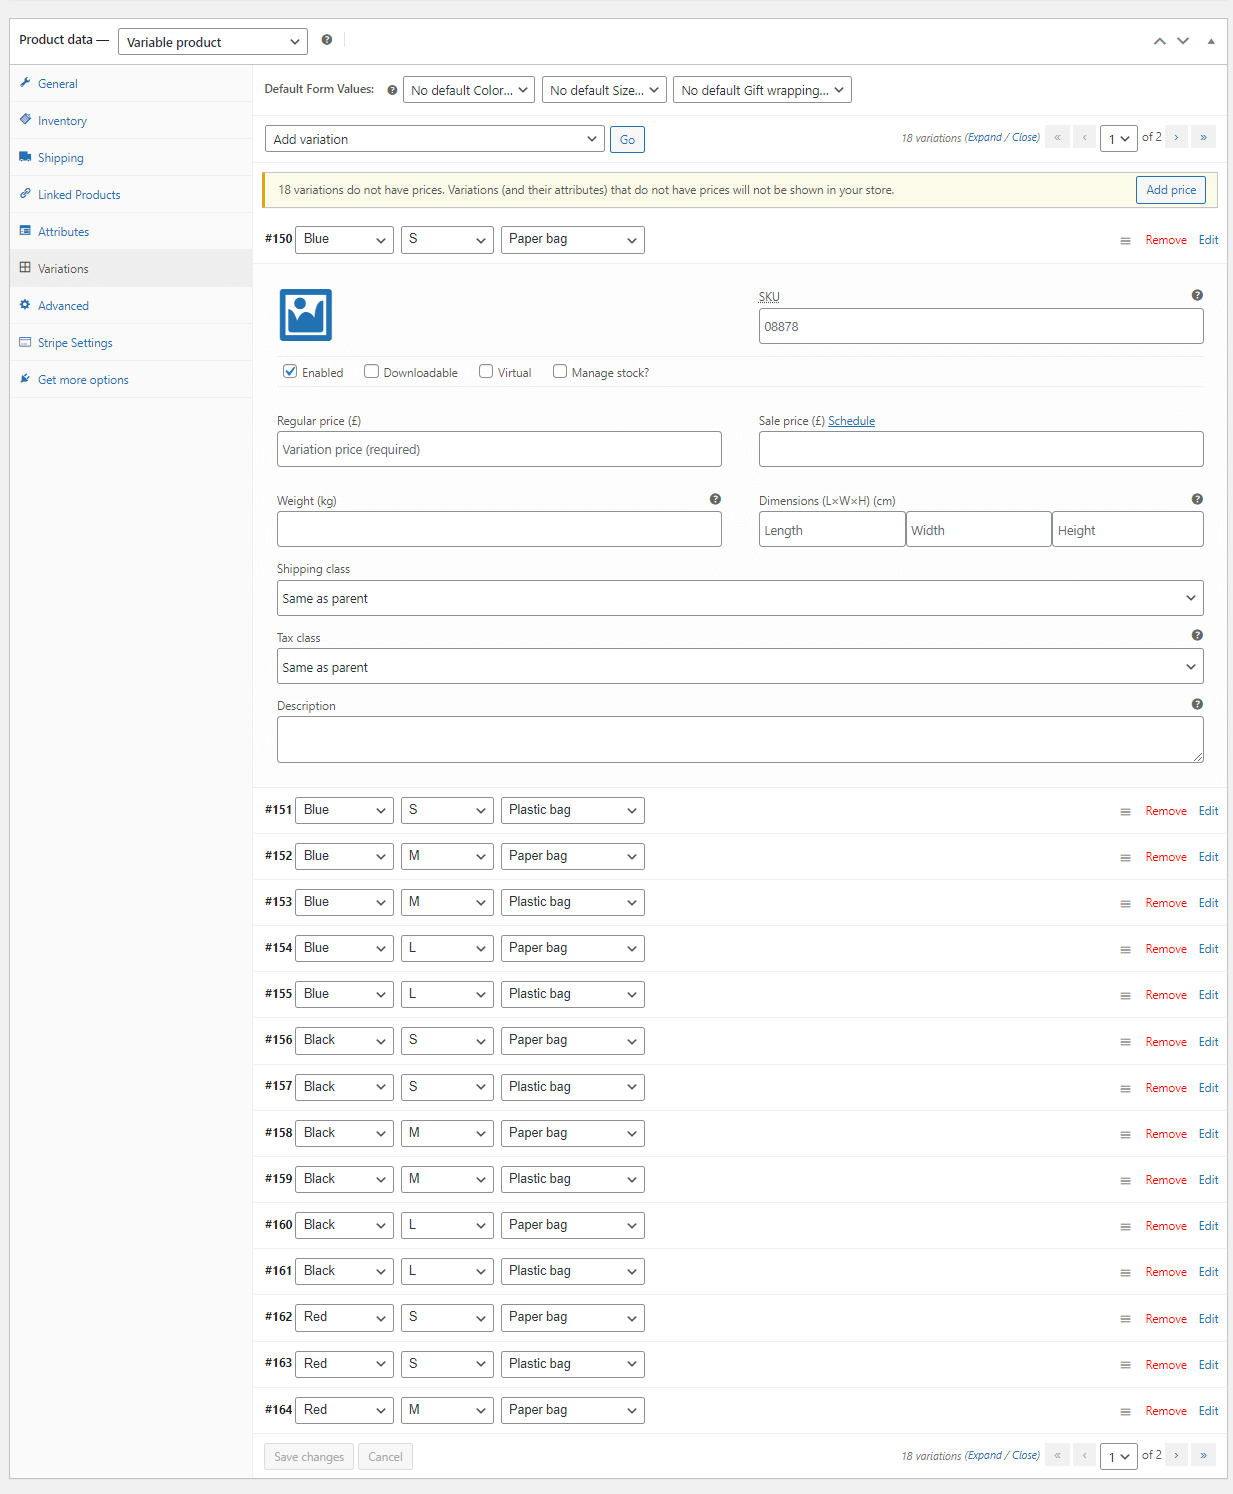The width and height of the screenshot is (1233, 1494).
Task: Go to the last variations page, bottom
Action: click(1204, 1455)
